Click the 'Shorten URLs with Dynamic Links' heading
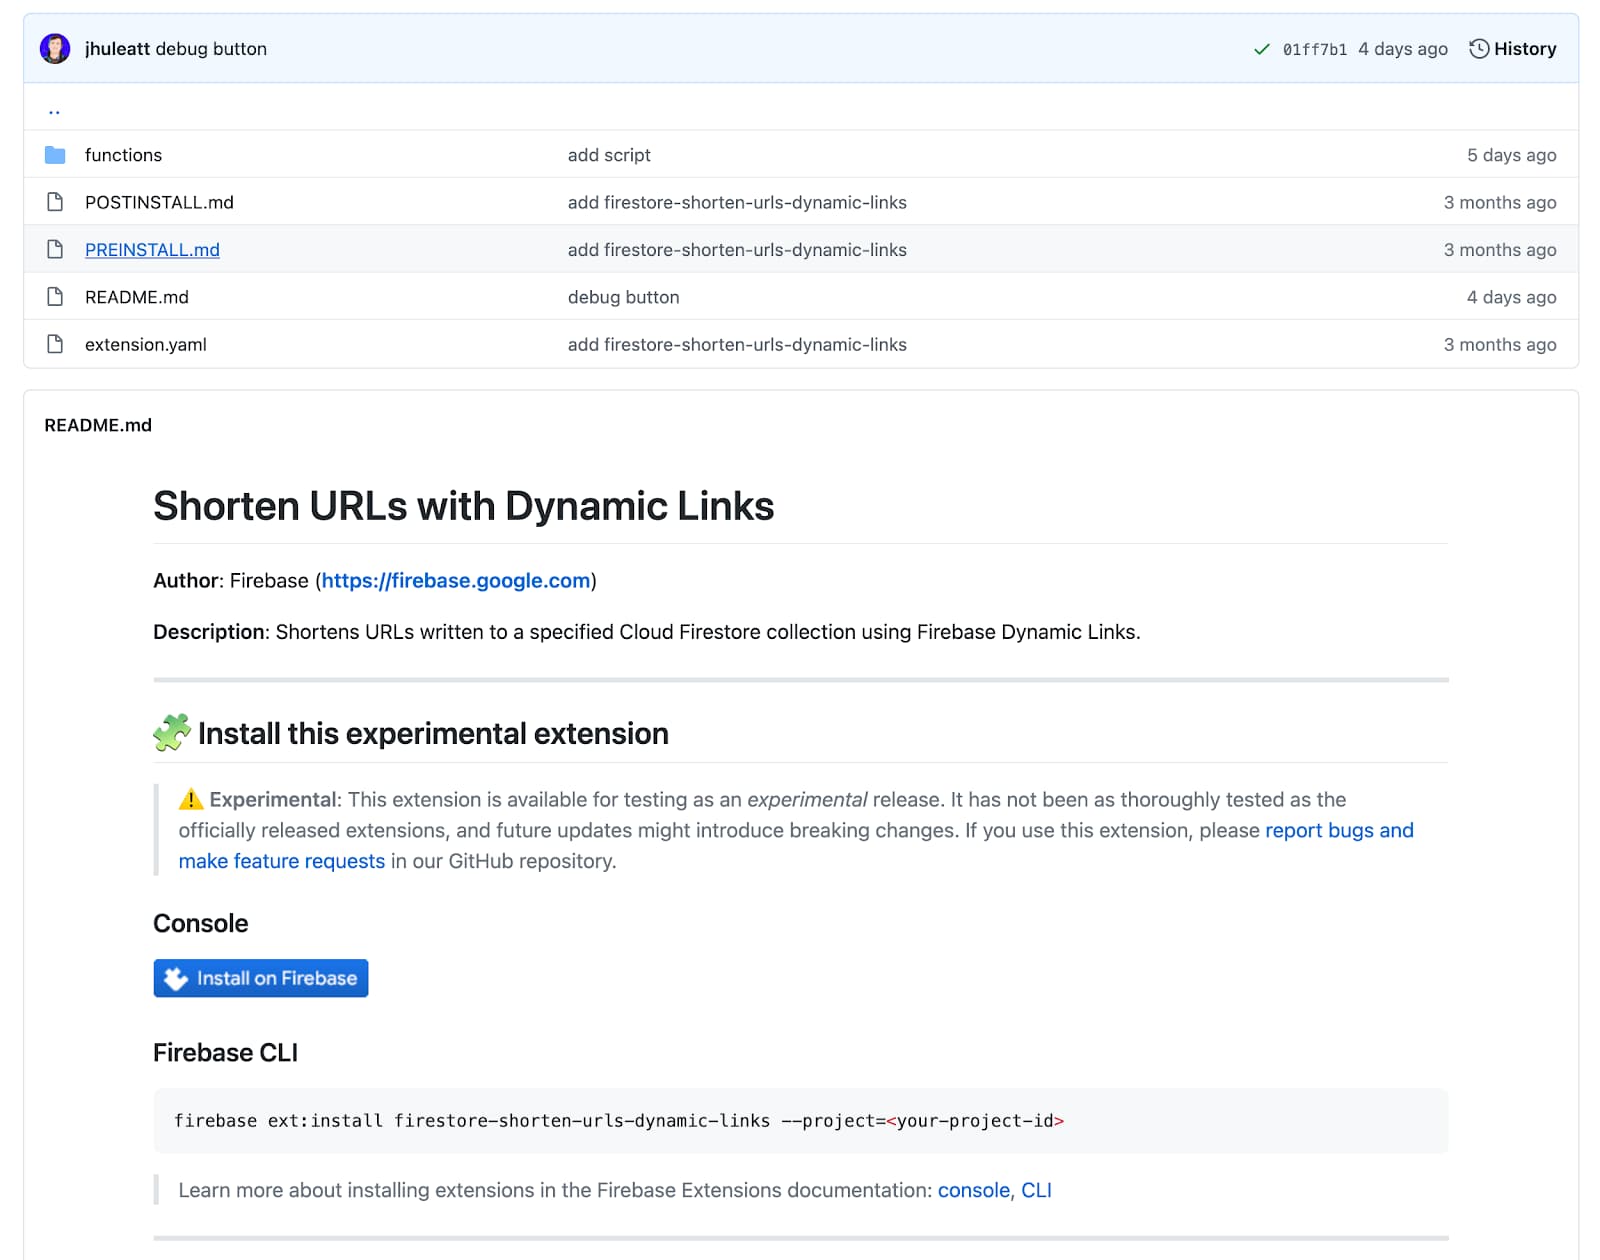The height and width of the screenshot is (1260, 1600). [x=463, y=506]
